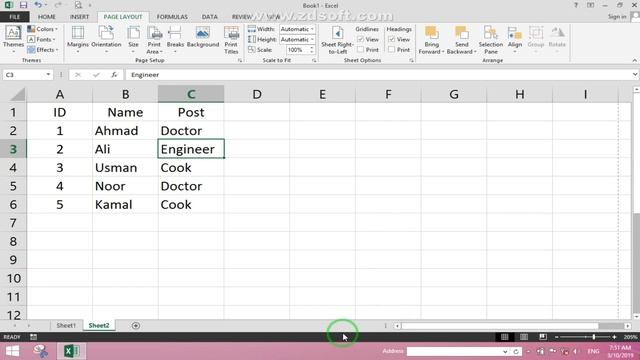Open the FILE tab
This screenshot has height=360, width=640.
pos(14,17)
